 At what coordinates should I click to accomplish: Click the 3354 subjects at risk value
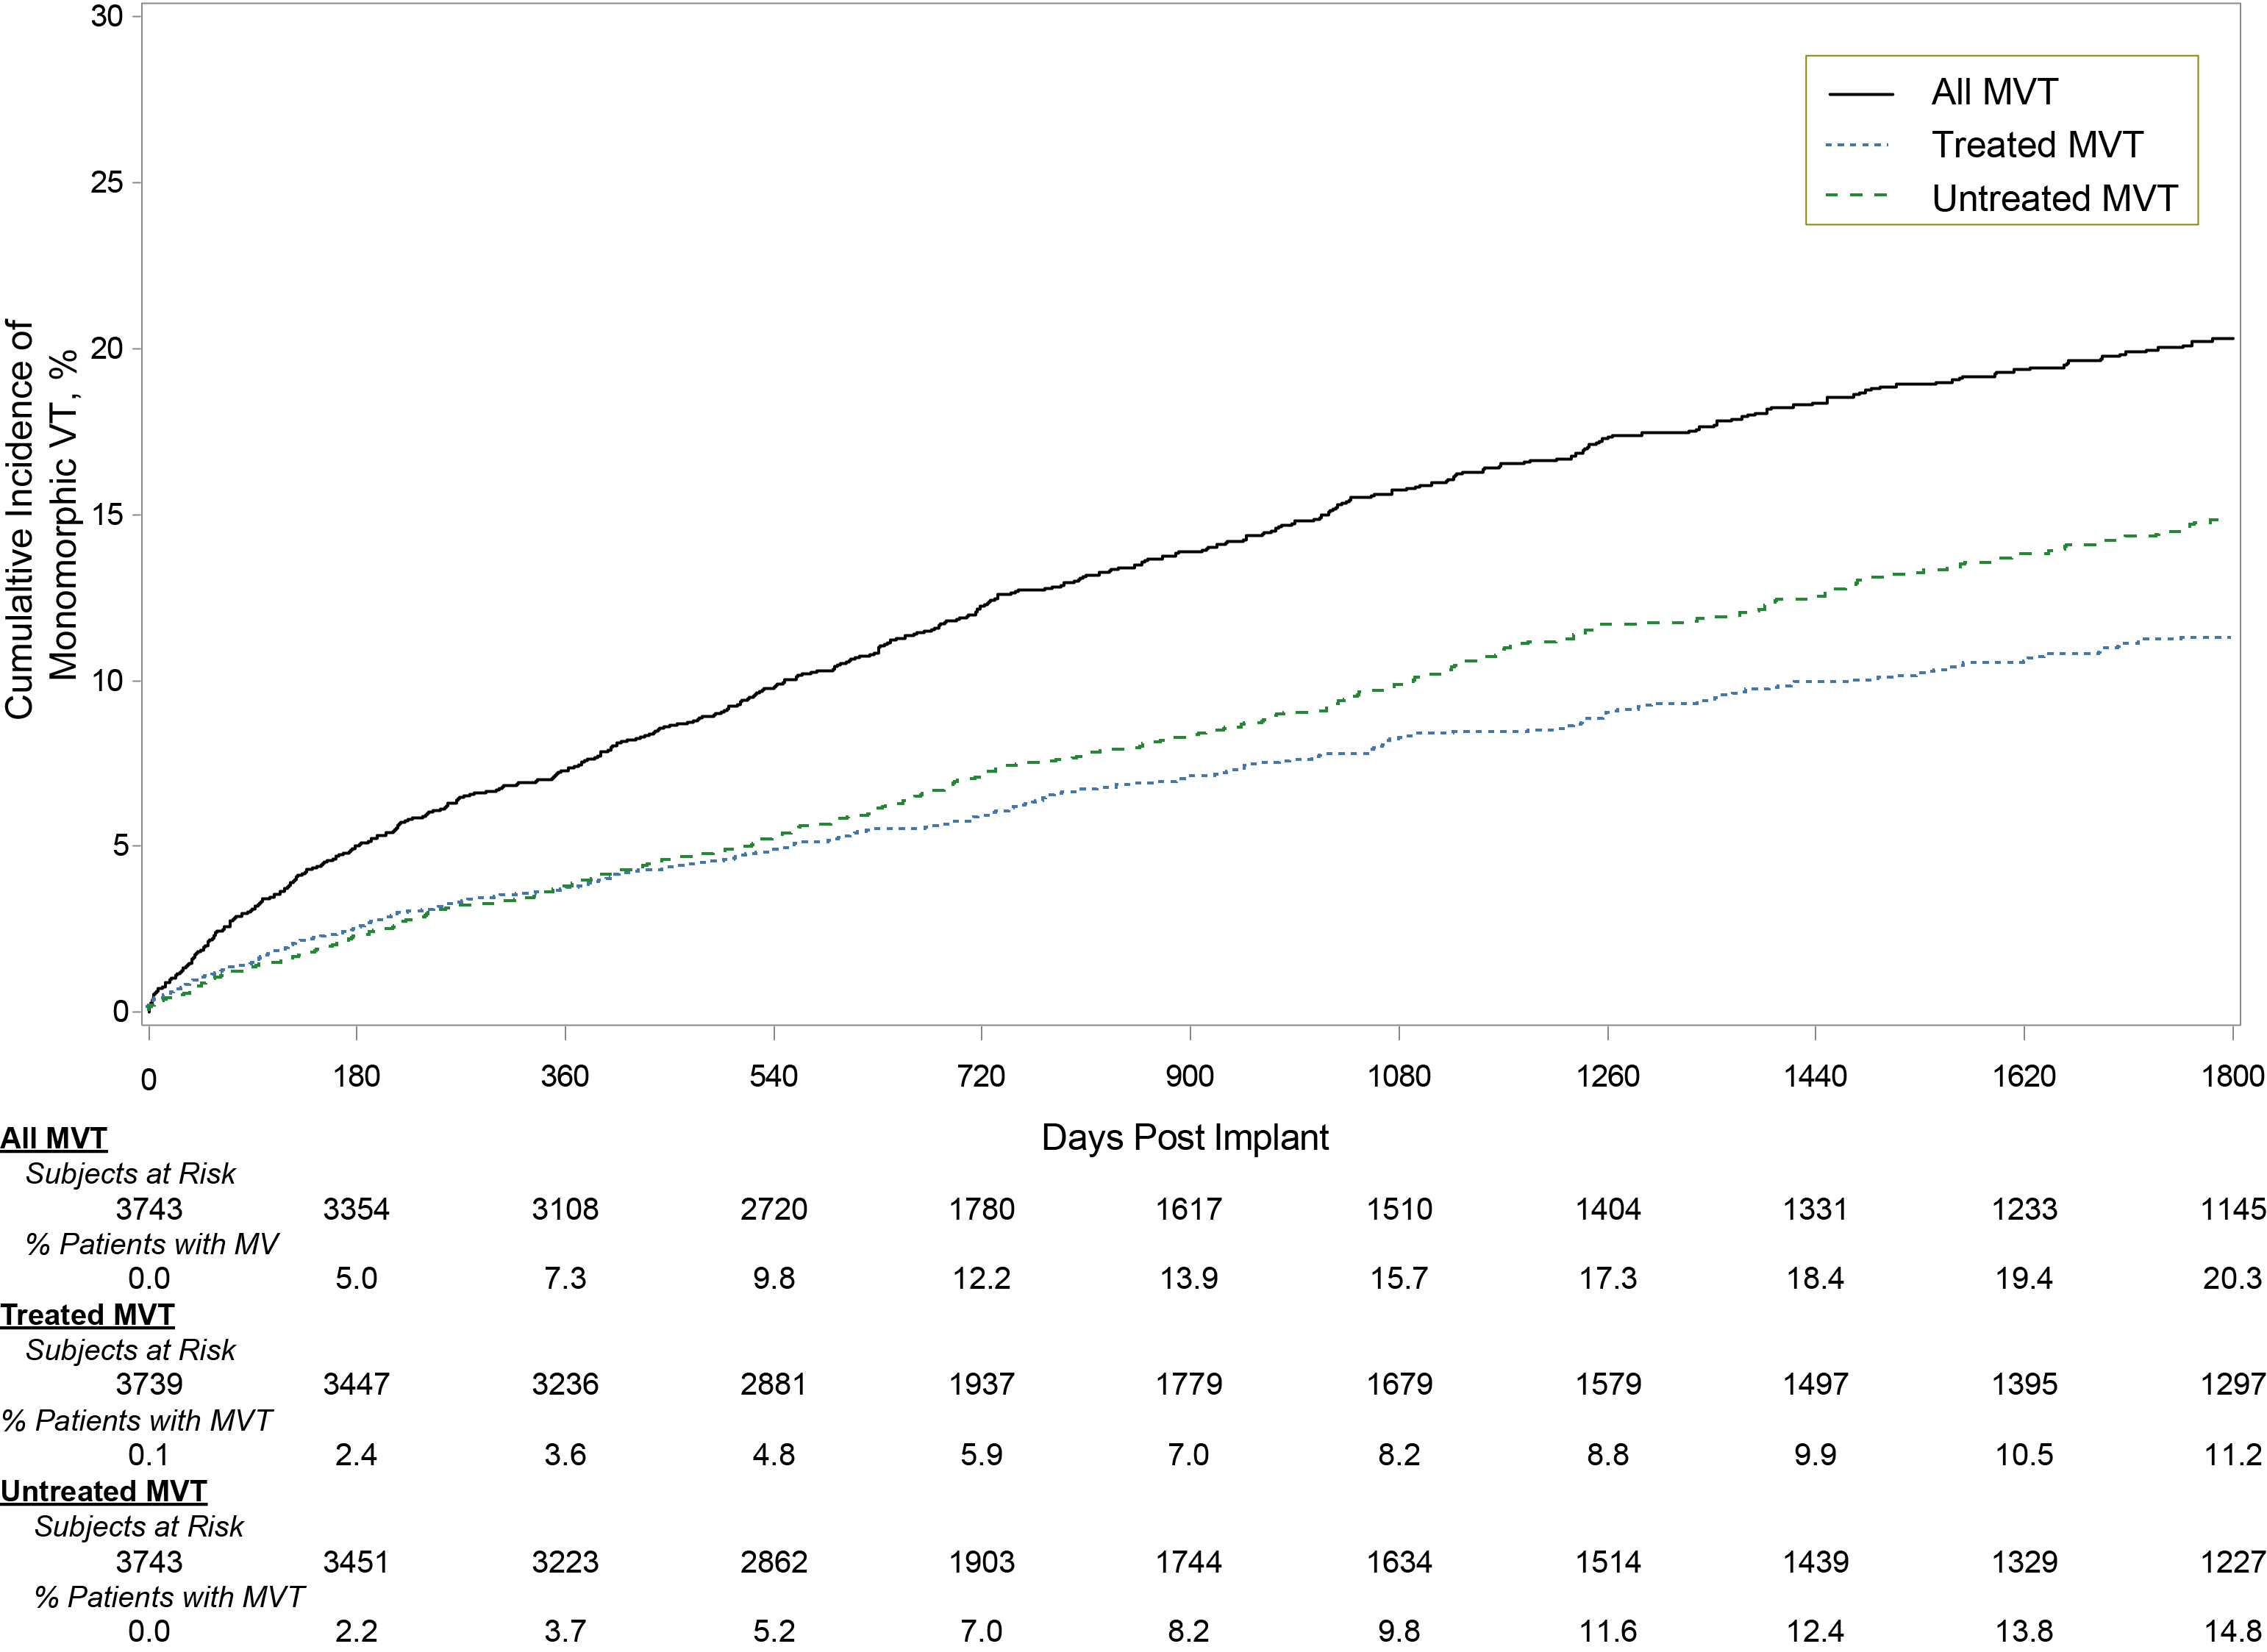pos(356,1210)
